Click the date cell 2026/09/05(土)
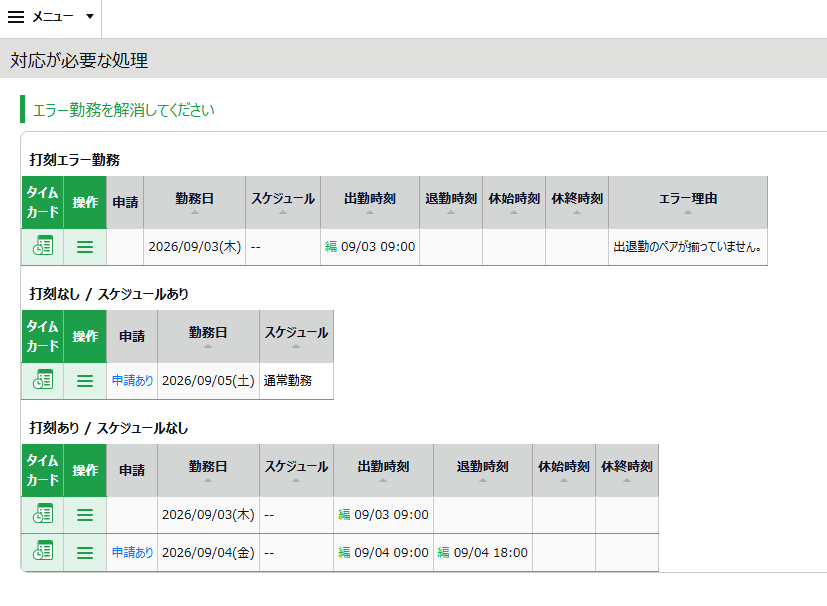 point(208,380)
